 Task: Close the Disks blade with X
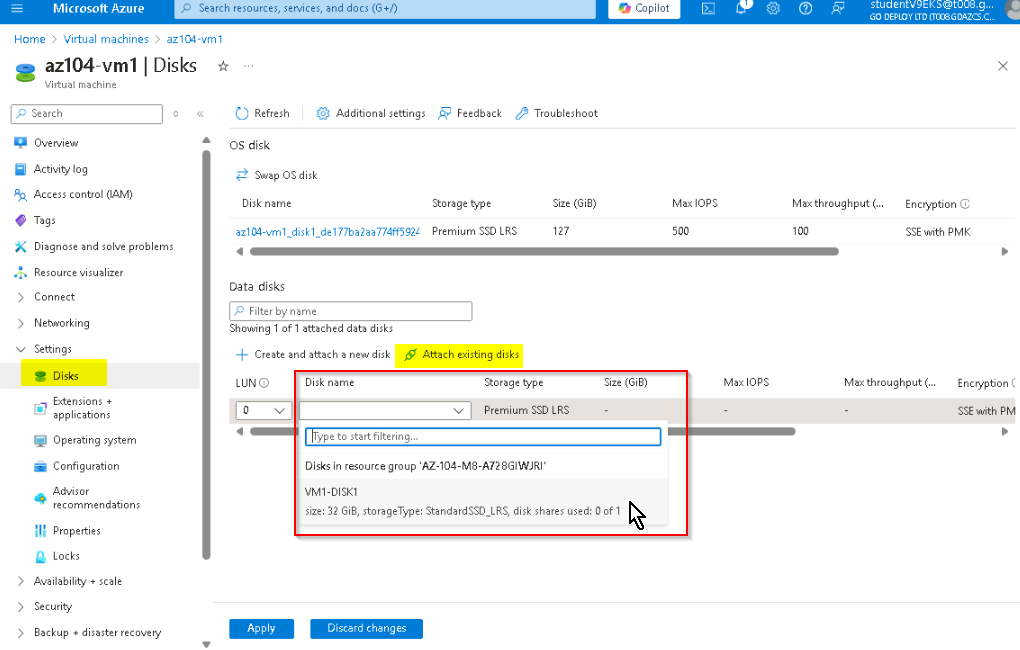pos(1002,66)
